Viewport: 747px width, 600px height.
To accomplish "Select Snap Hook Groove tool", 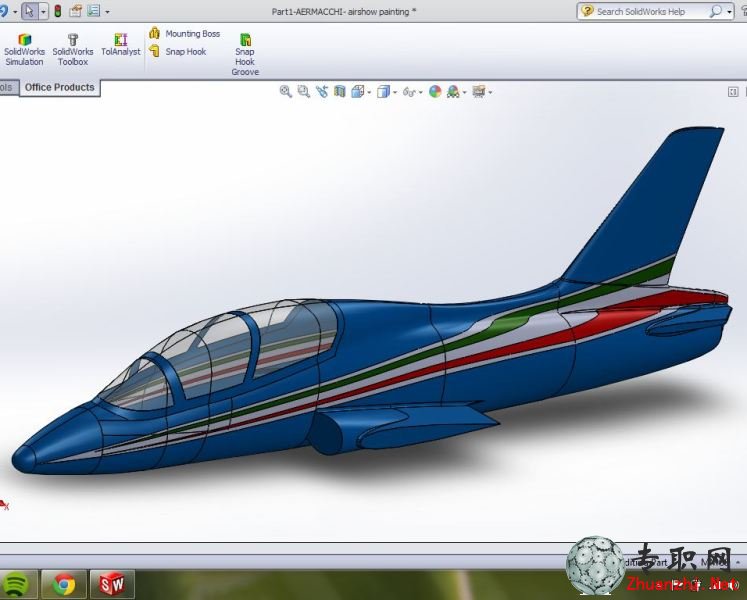I will [245, 54].
